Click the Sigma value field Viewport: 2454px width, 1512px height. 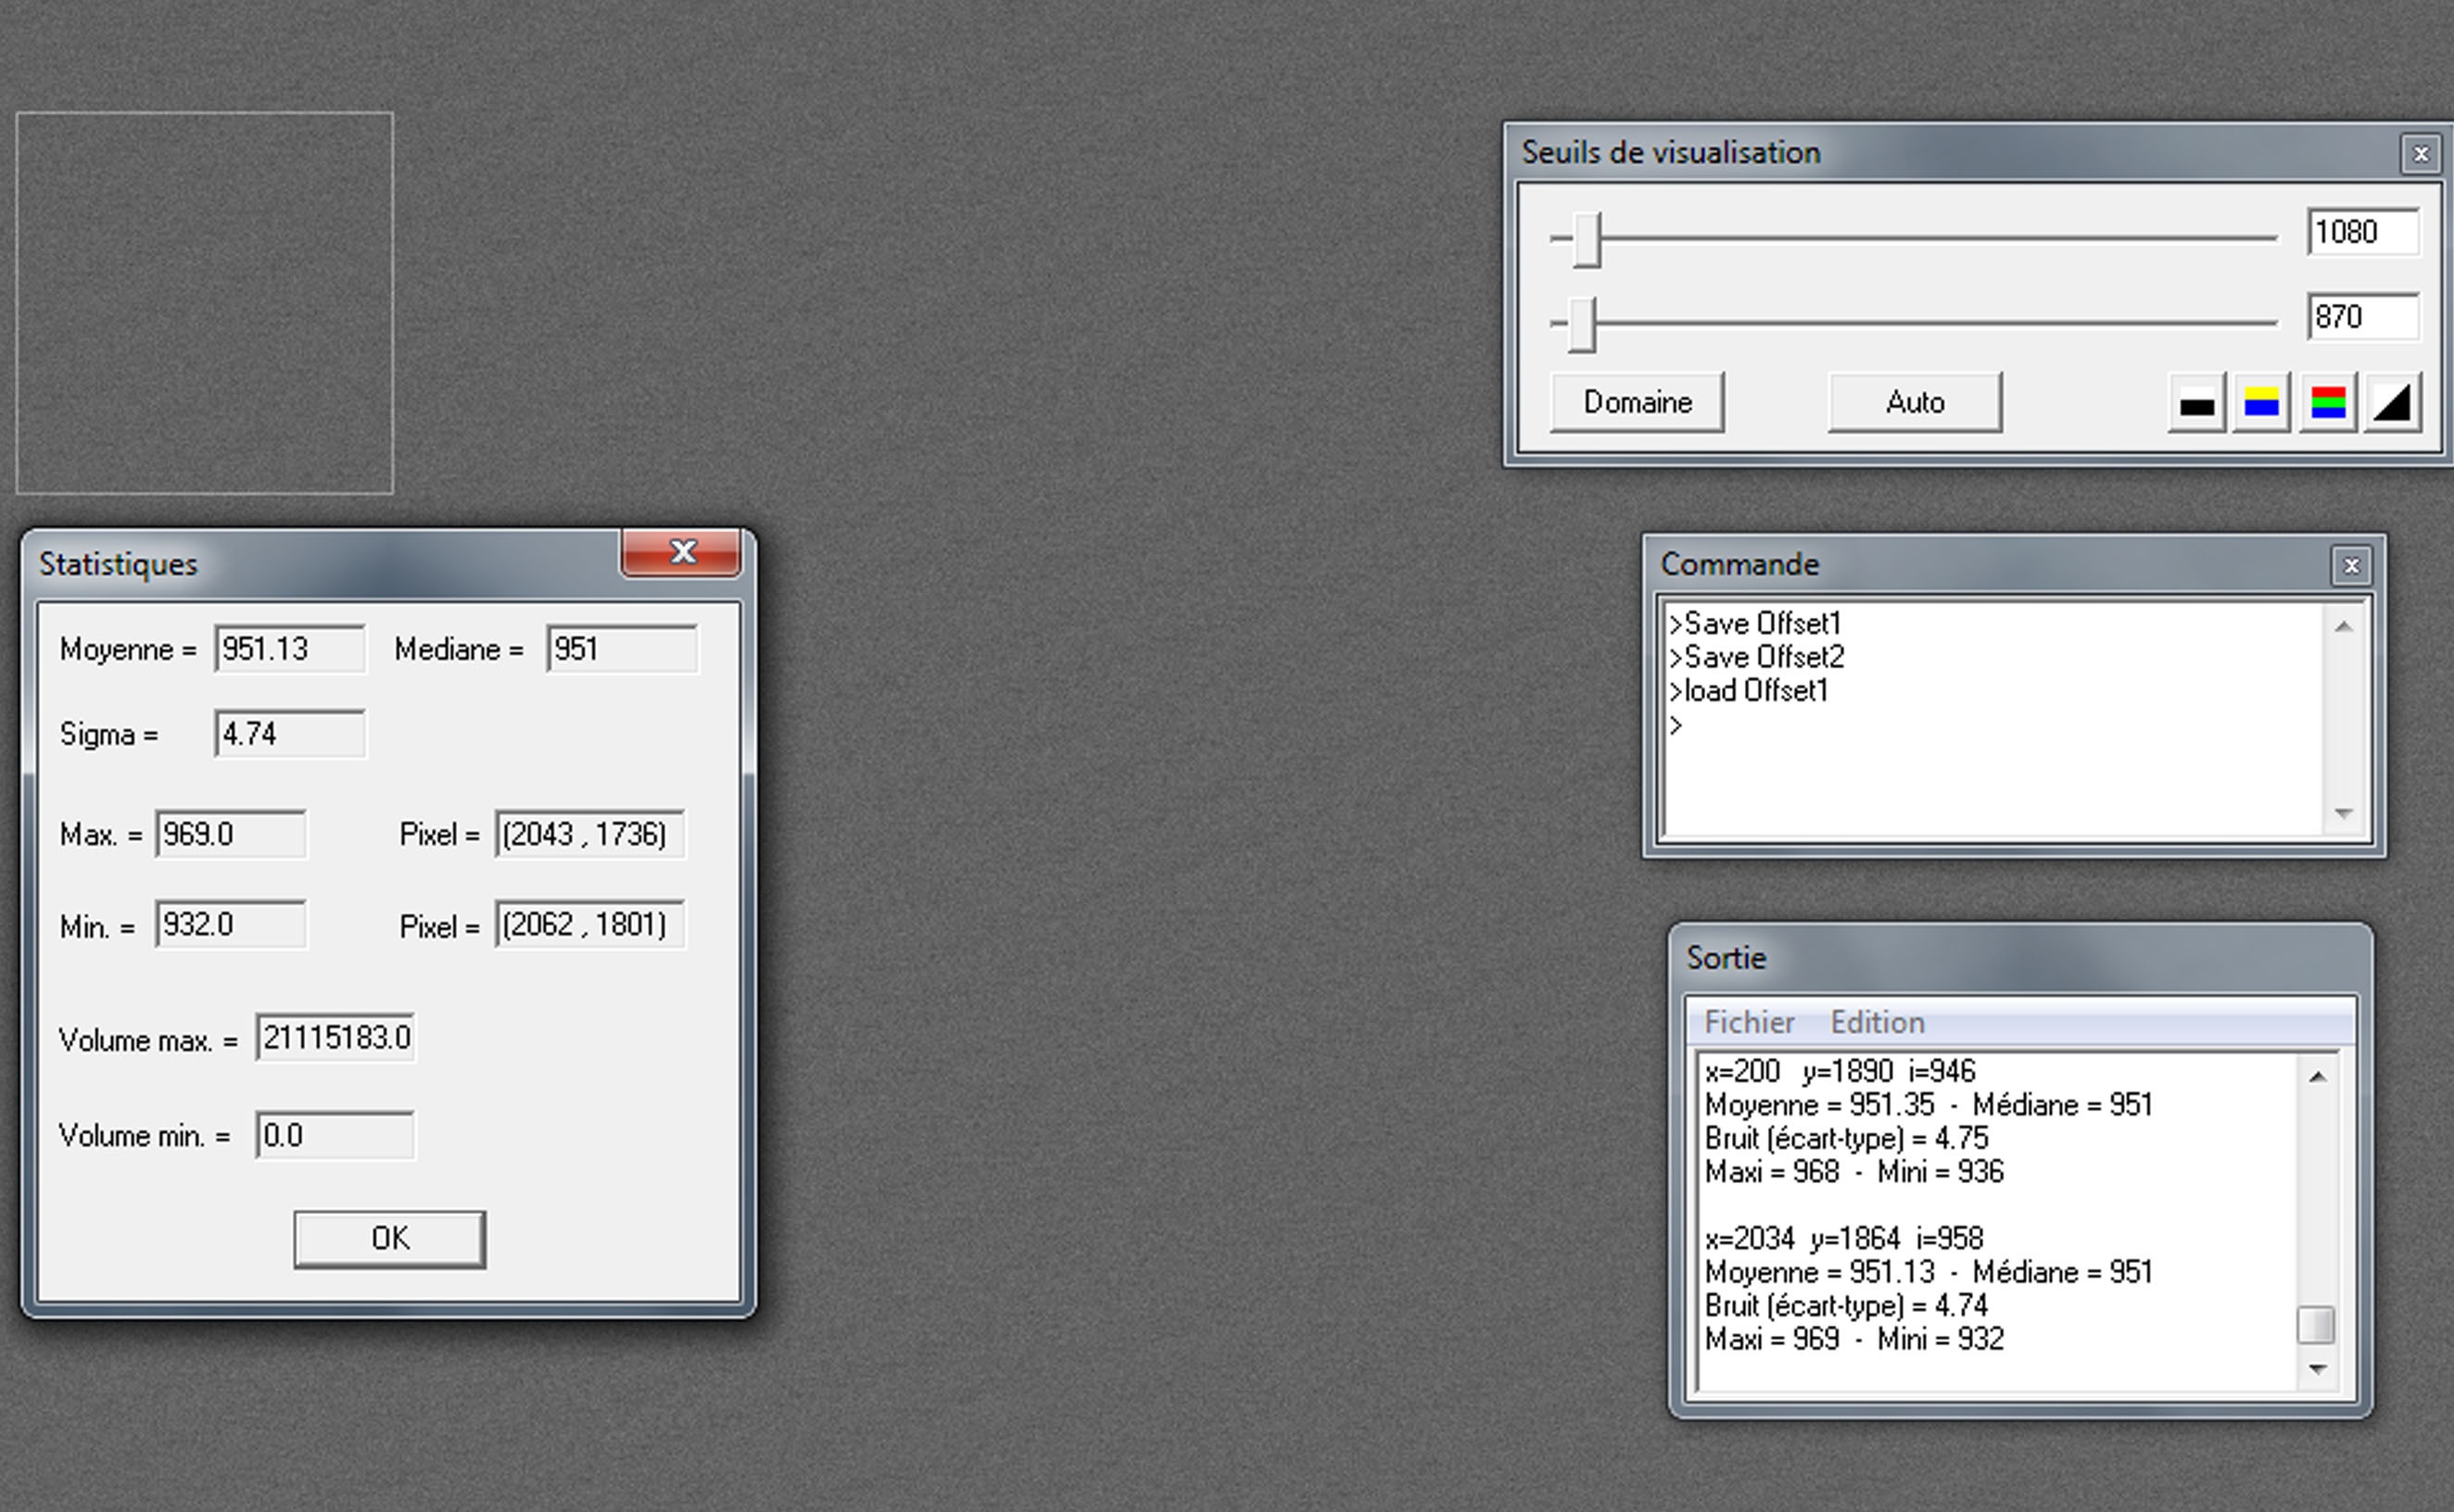[x=289, y=734]
